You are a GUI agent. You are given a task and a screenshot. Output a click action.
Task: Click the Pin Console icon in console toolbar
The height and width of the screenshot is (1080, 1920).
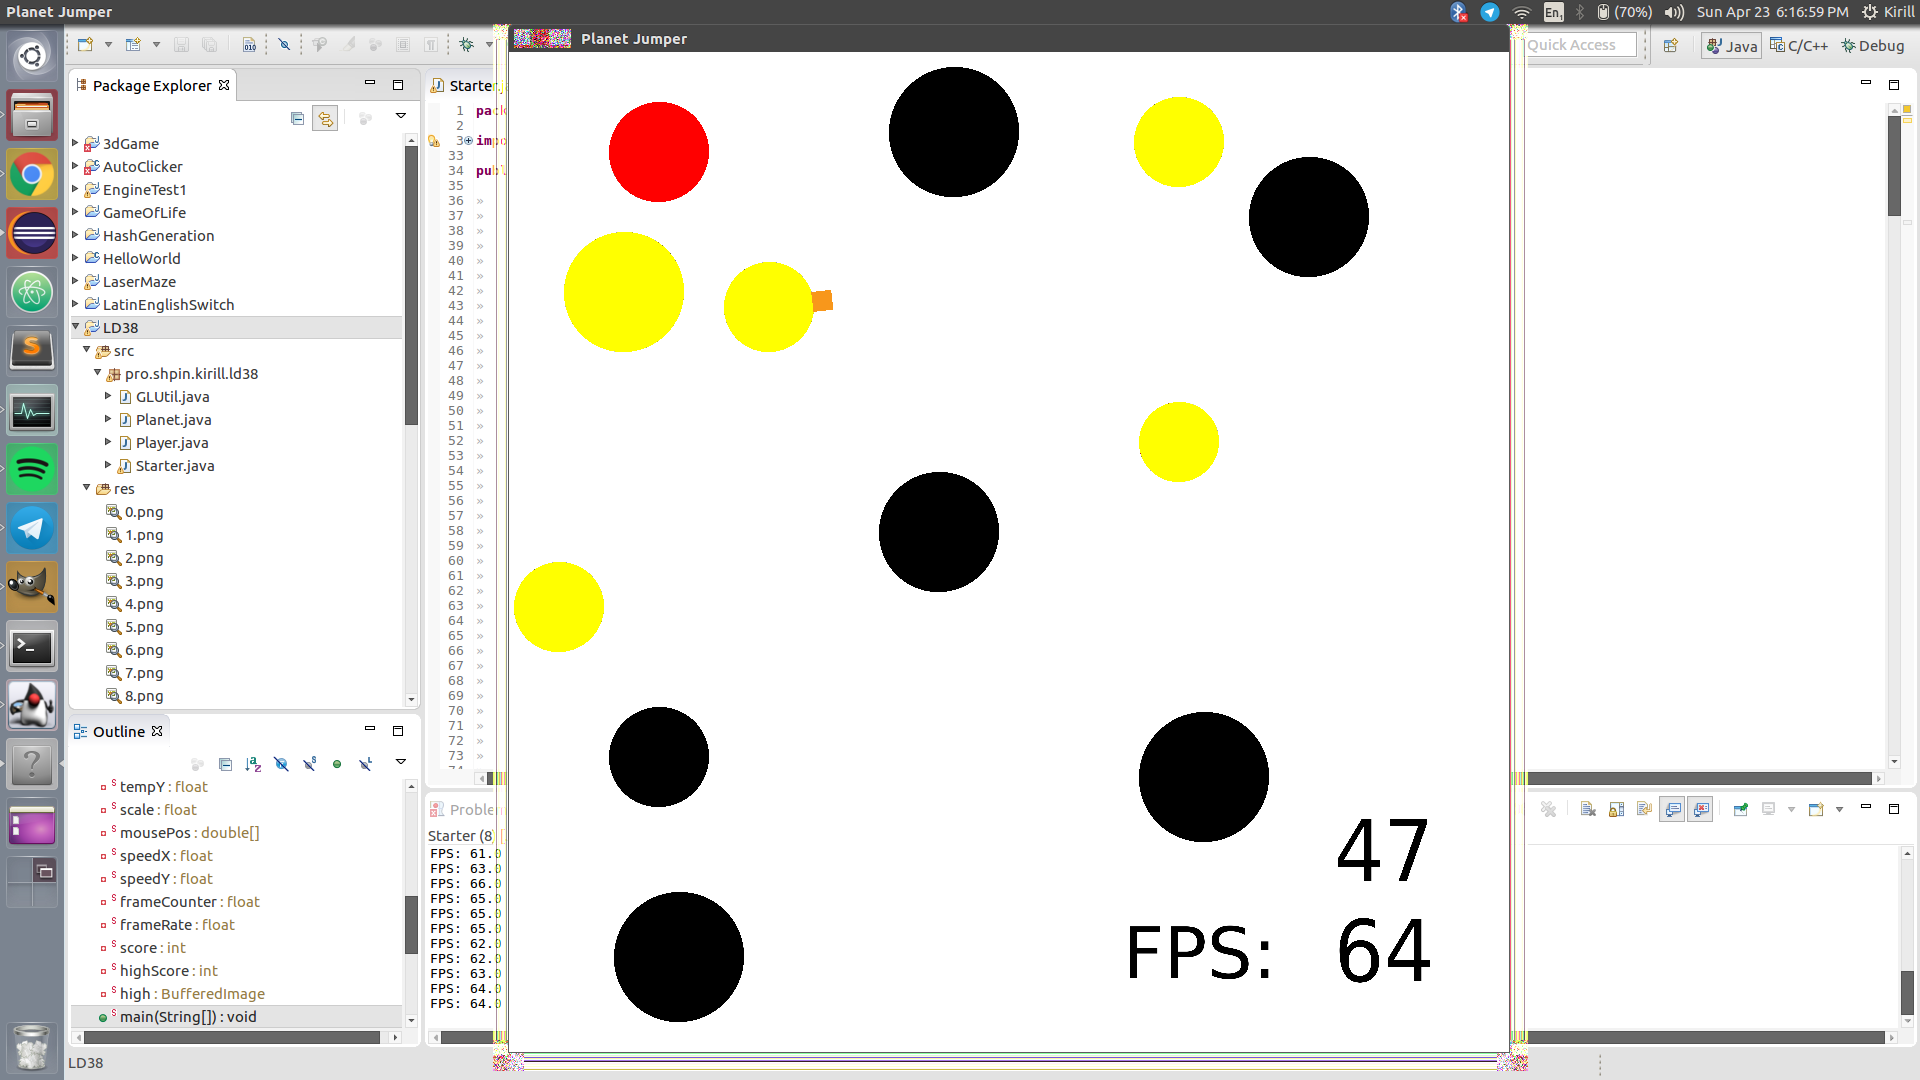tap(1741, 809)
